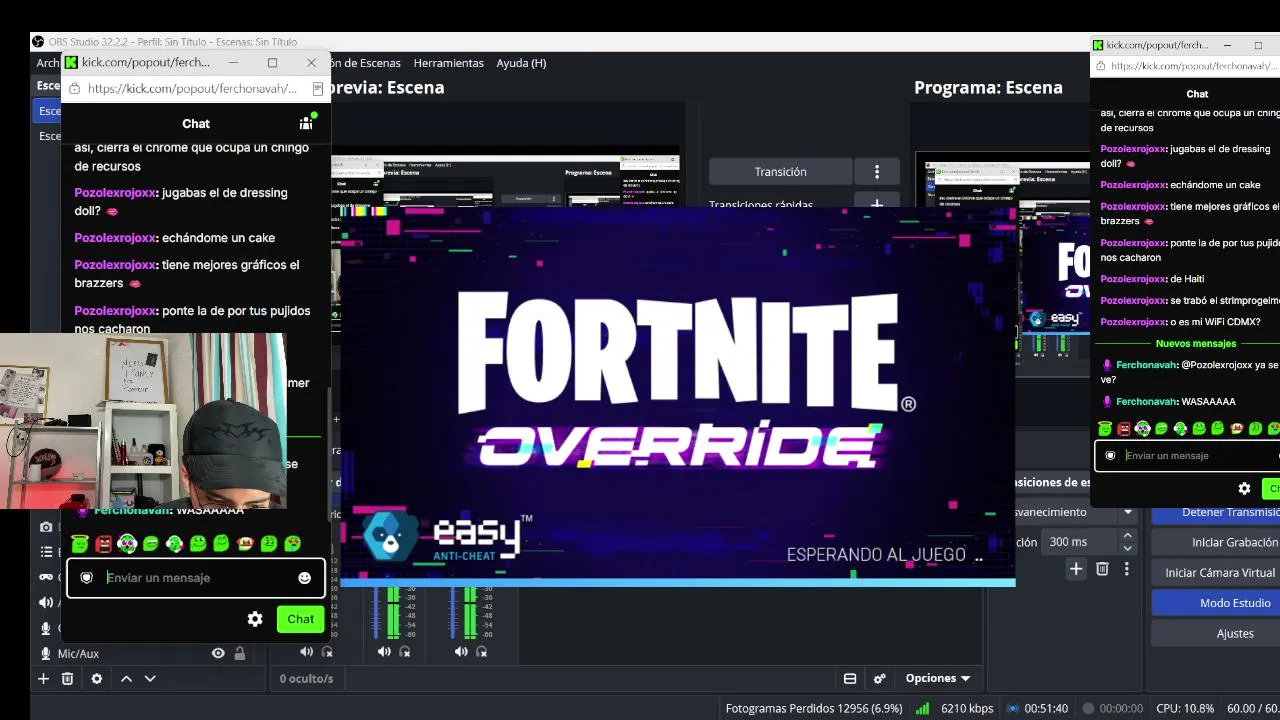Switch audio mixer layout icon
This screenshot has width=1280, height=720.
coord(850,678)
